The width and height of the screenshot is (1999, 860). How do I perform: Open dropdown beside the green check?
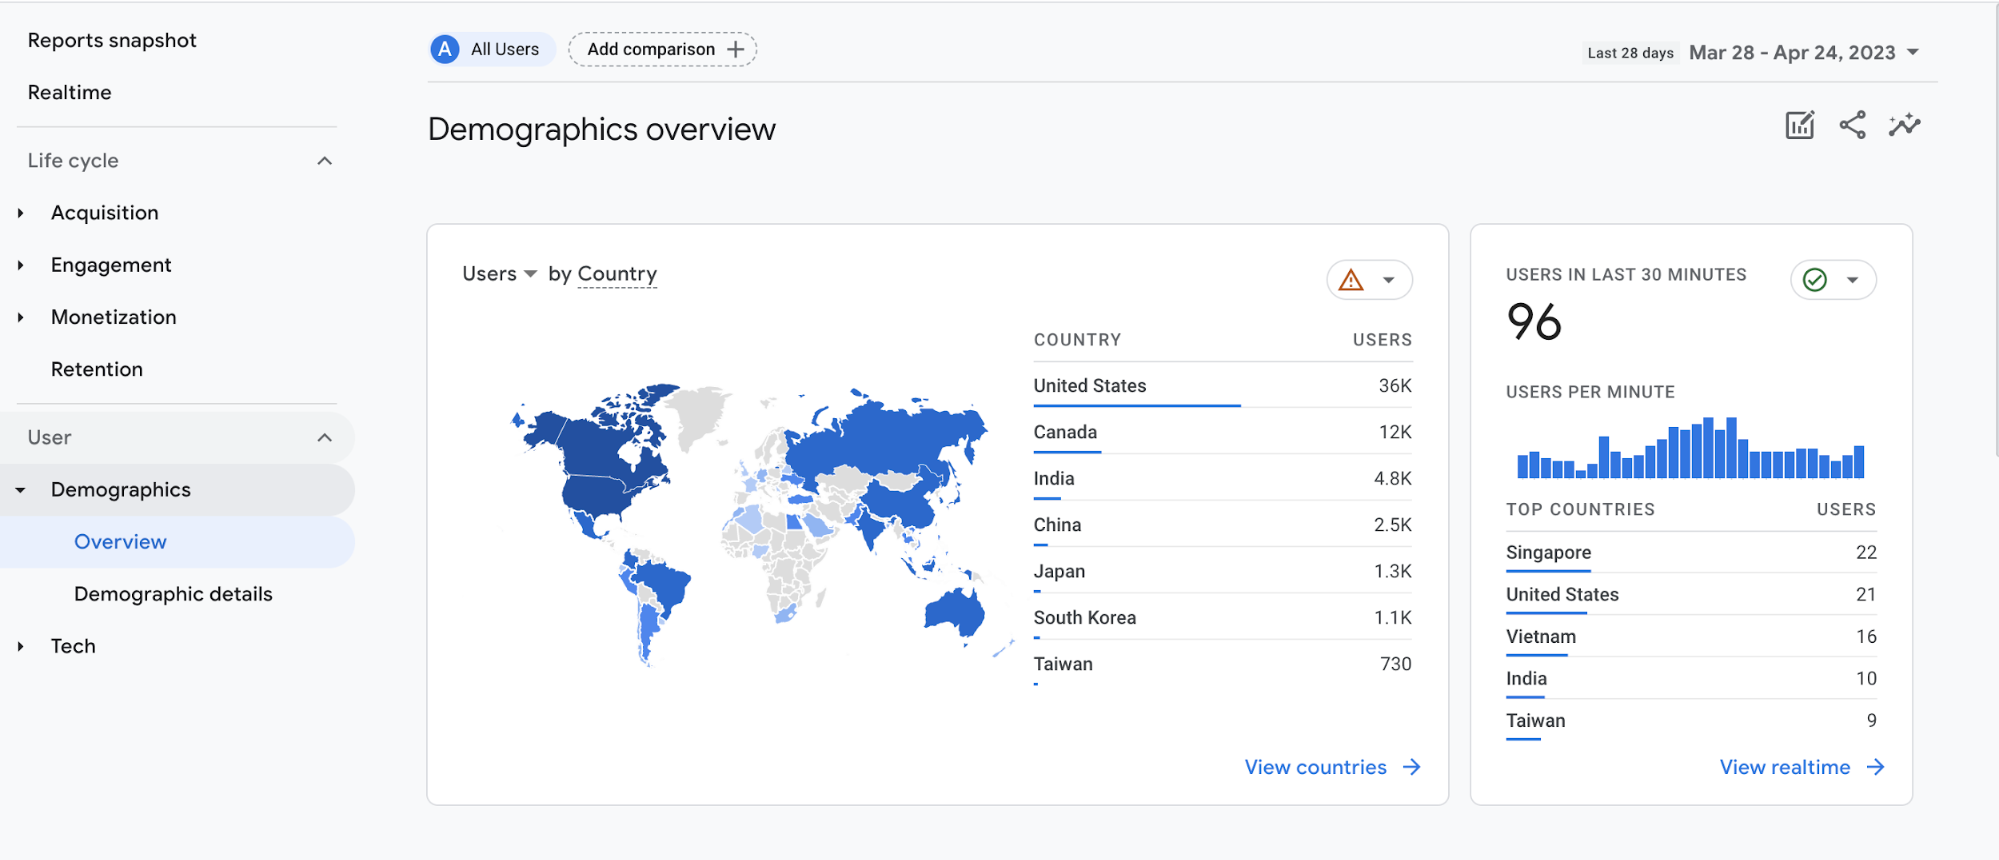coord(1853,280)
